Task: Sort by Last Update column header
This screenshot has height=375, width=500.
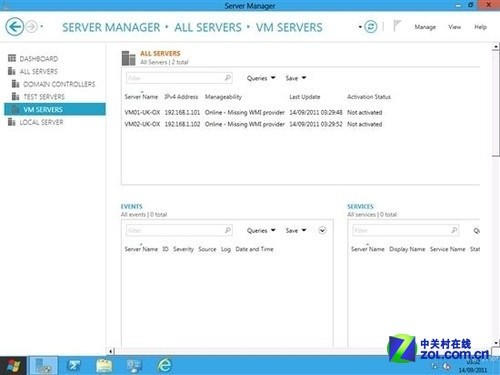Action: (305, 97)
